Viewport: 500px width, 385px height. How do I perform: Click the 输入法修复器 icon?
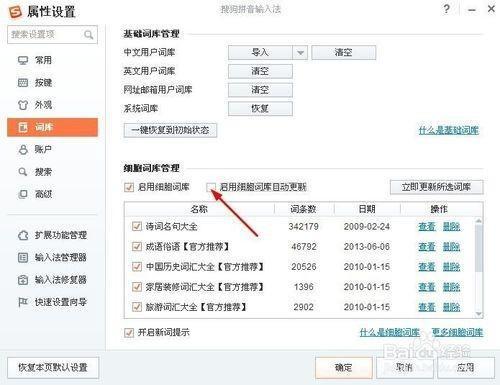(x=23, y=280)
